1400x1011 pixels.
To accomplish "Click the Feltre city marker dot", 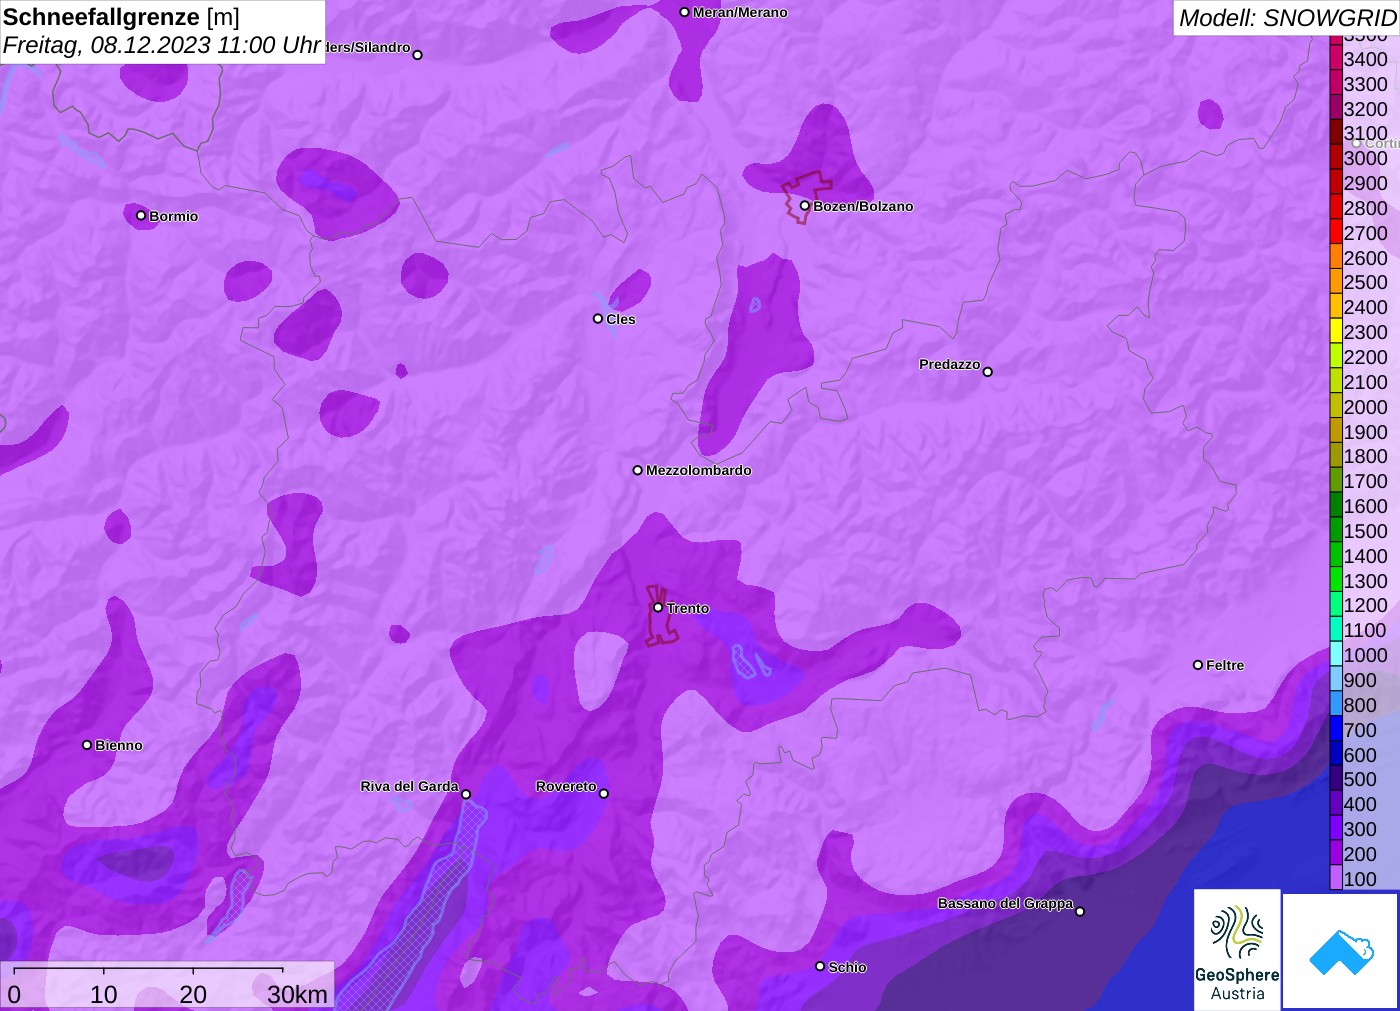I will coord(1198,665).
